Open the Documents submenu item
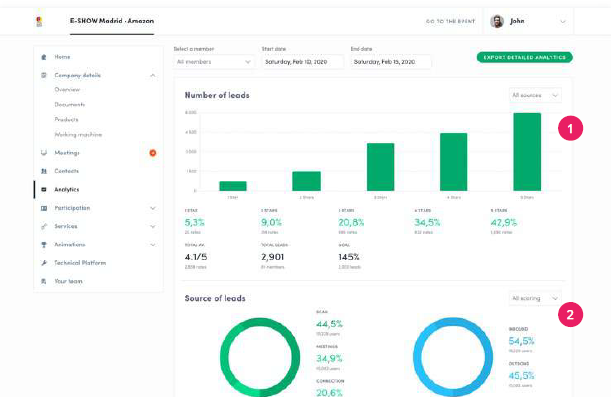Viewport: 611px width, 397px height. tap(70, 104)
